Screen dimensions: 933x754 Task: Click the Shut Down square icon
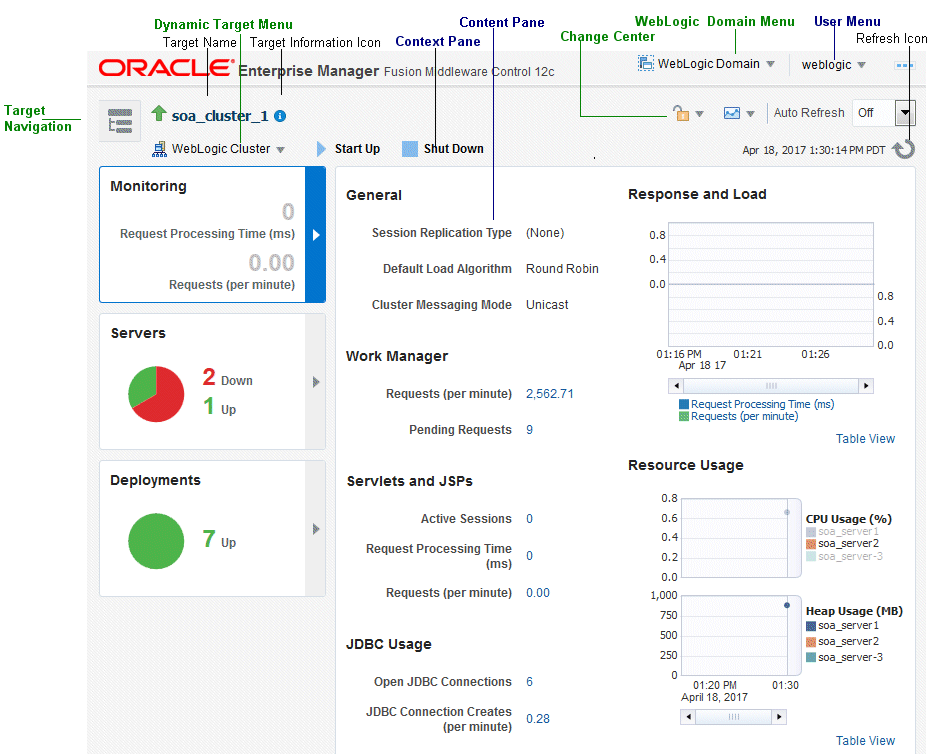(x=410, y=149)
